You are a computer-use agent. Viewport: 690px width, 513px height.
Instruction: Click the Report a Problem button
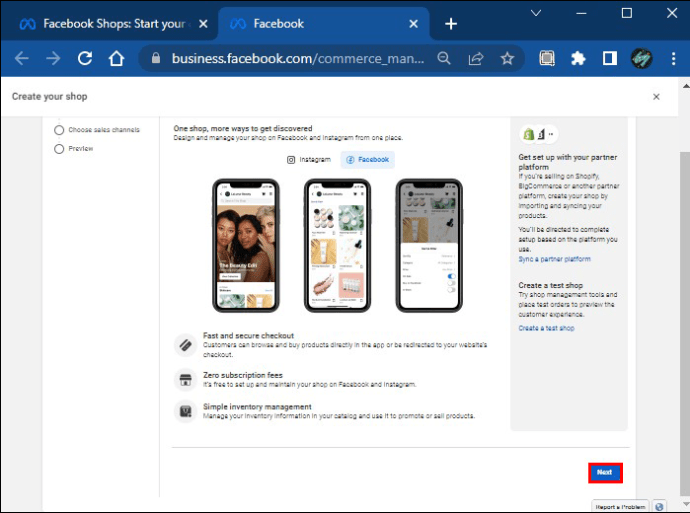(620, 507)
